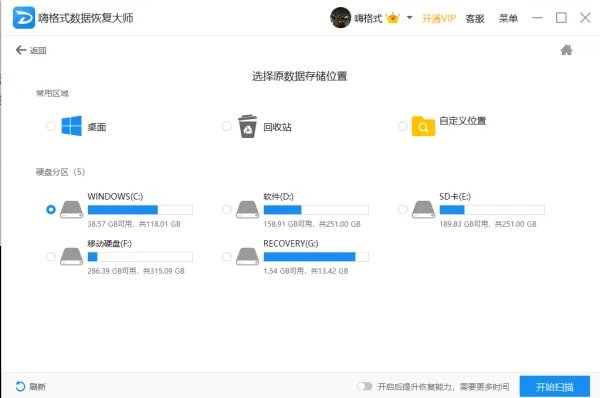Select the 软件(D:) radio button
This screenshot has height=398, width=600.
[227, 209]
